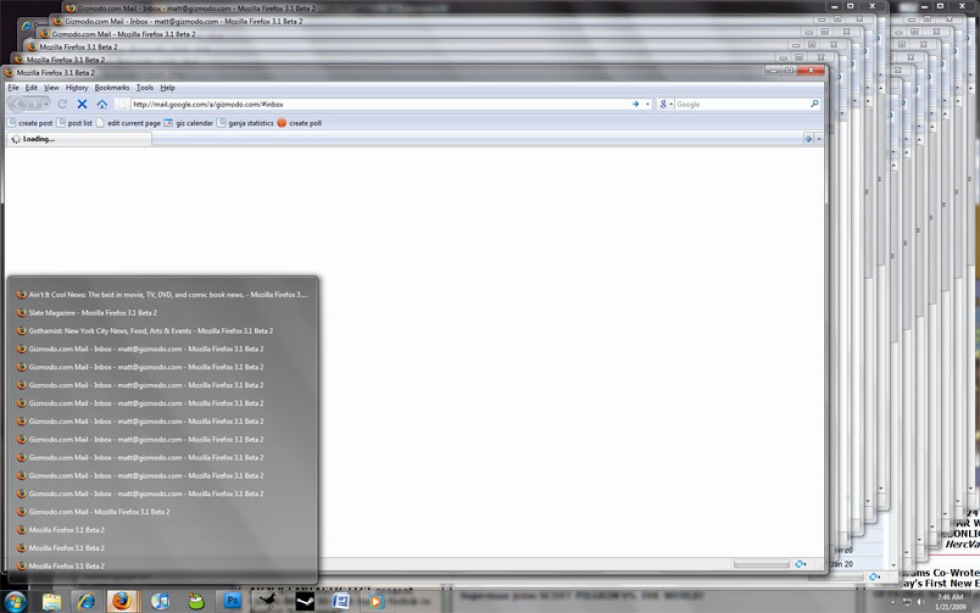Open the list-all-tabs dropdown arrow
This screenshot has width=980, height=613.
(x=819, y=139)
